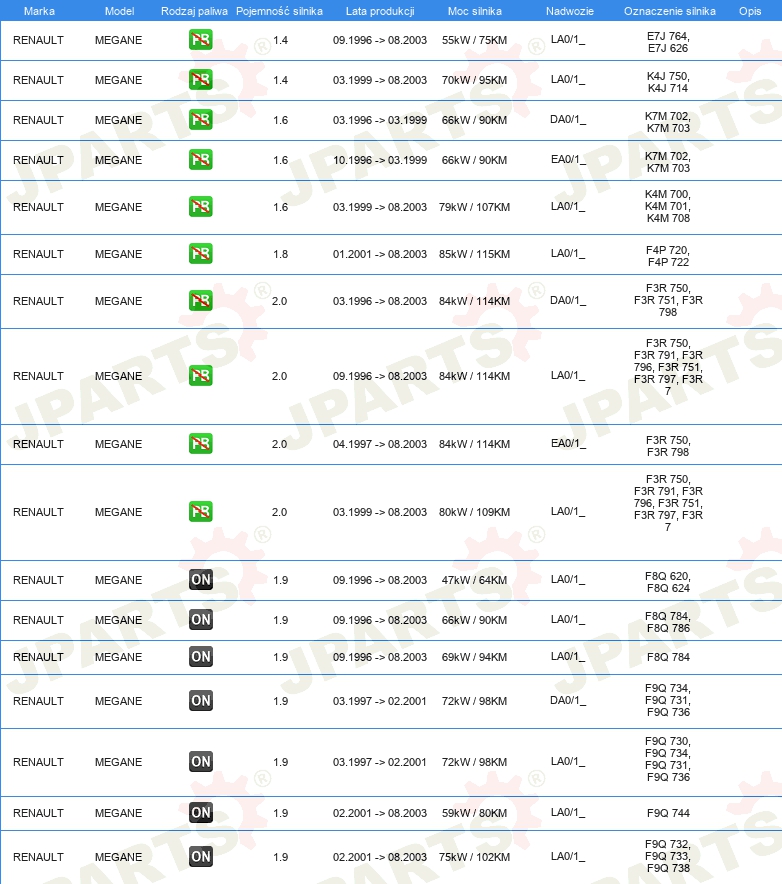Select the 55kW / 75KM power cell

[x=474, y=41]
